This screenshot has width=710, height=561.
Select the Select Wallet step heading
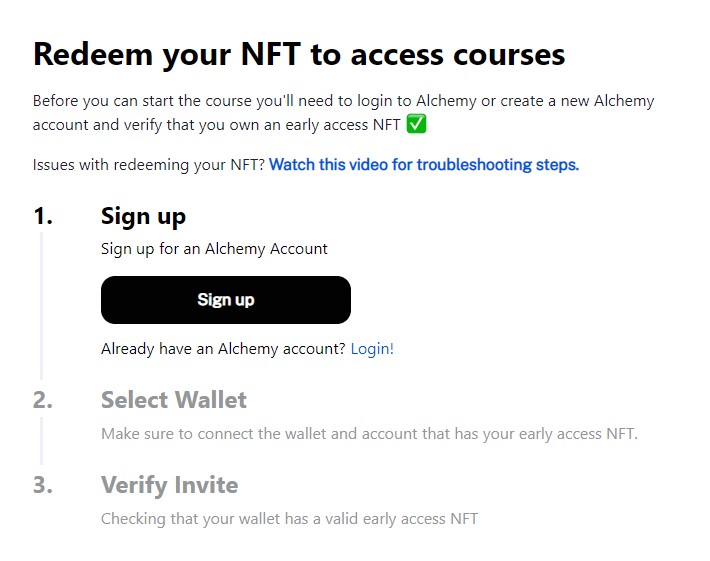[174, 400]
